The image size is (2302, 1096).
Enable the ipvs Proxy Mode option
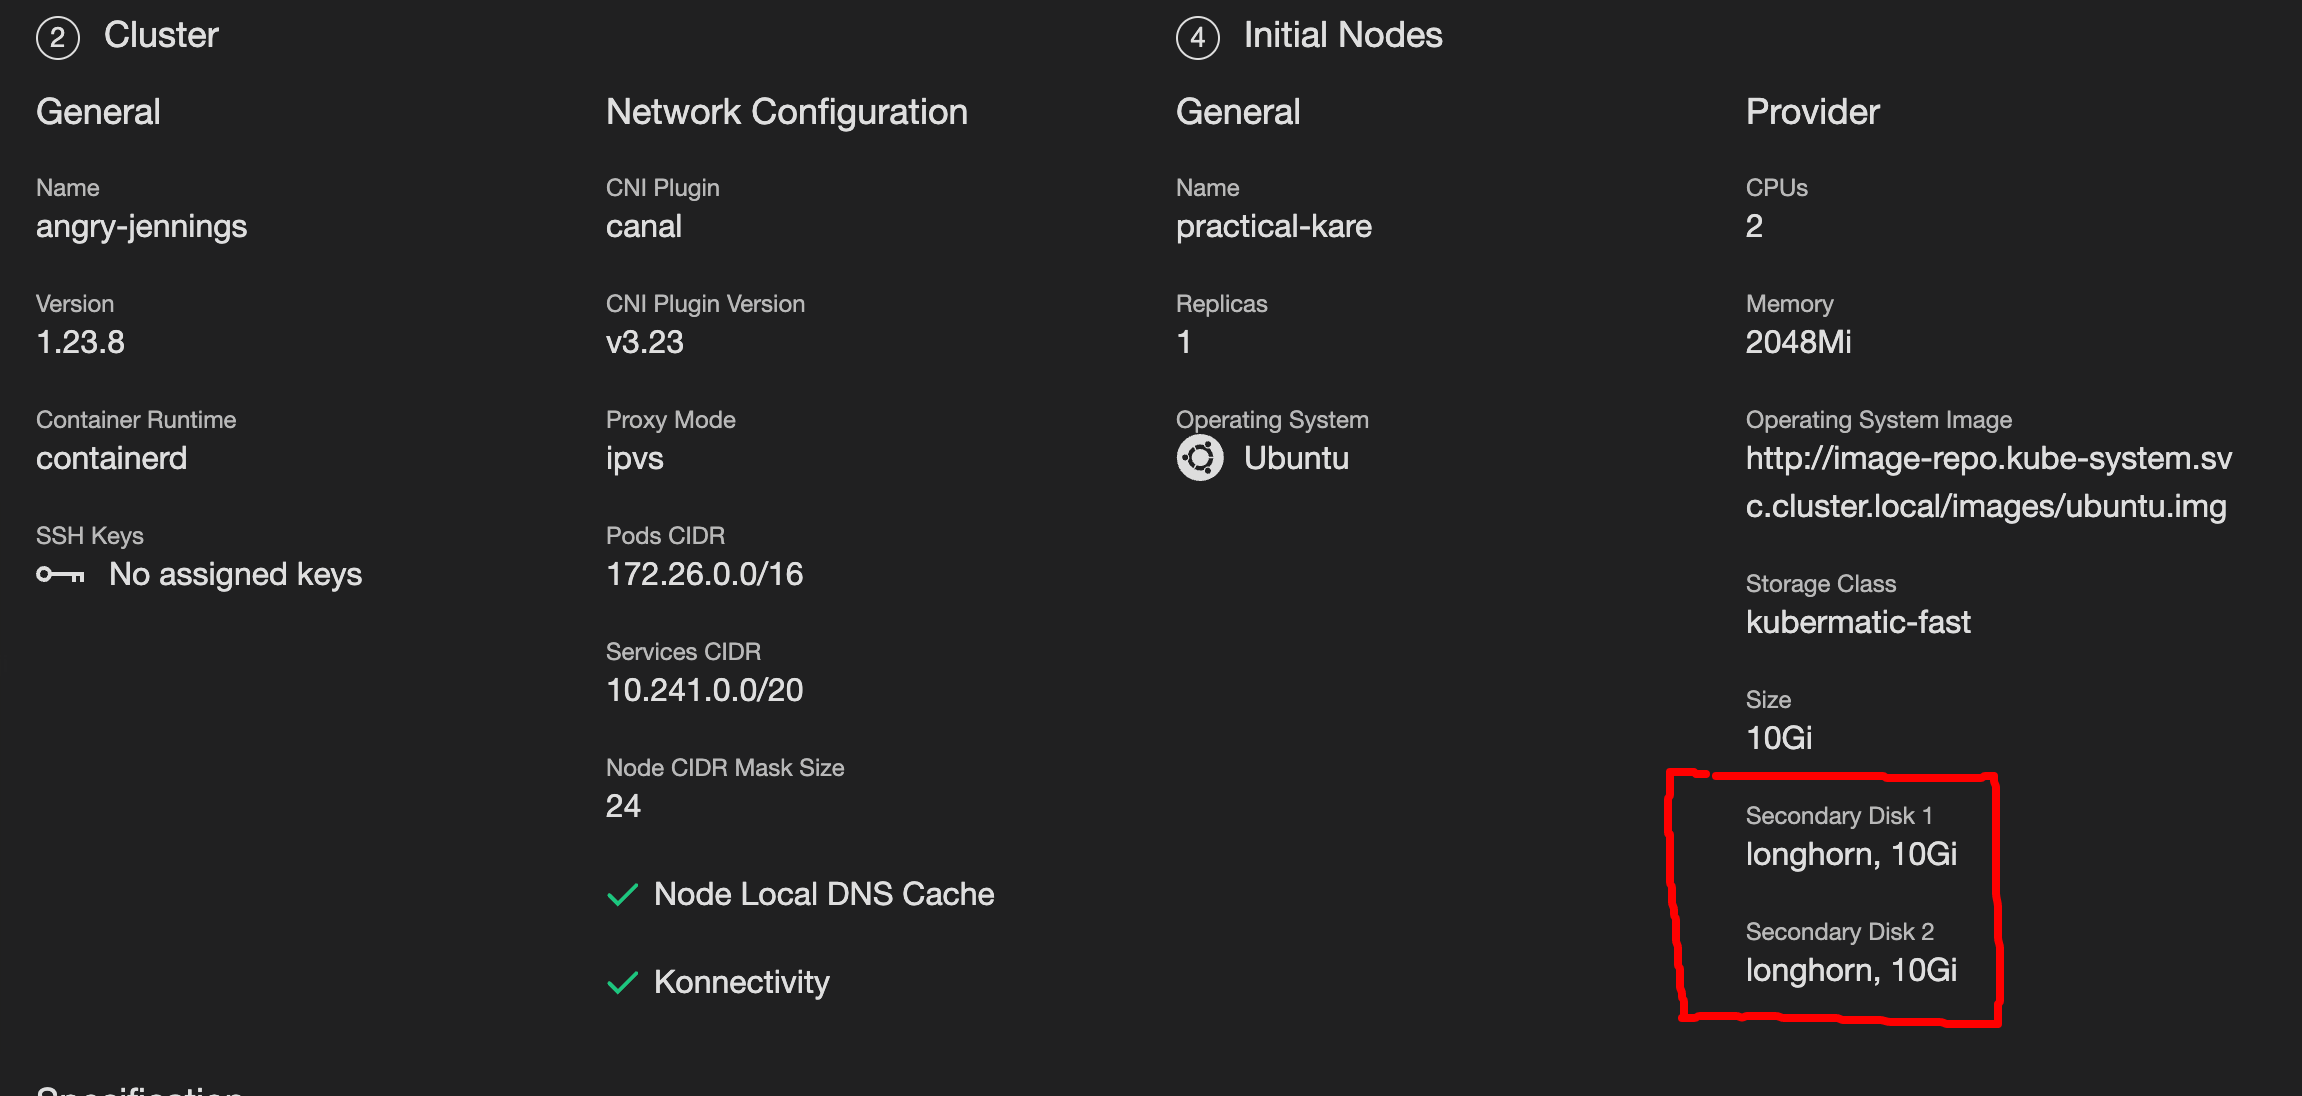634,458
